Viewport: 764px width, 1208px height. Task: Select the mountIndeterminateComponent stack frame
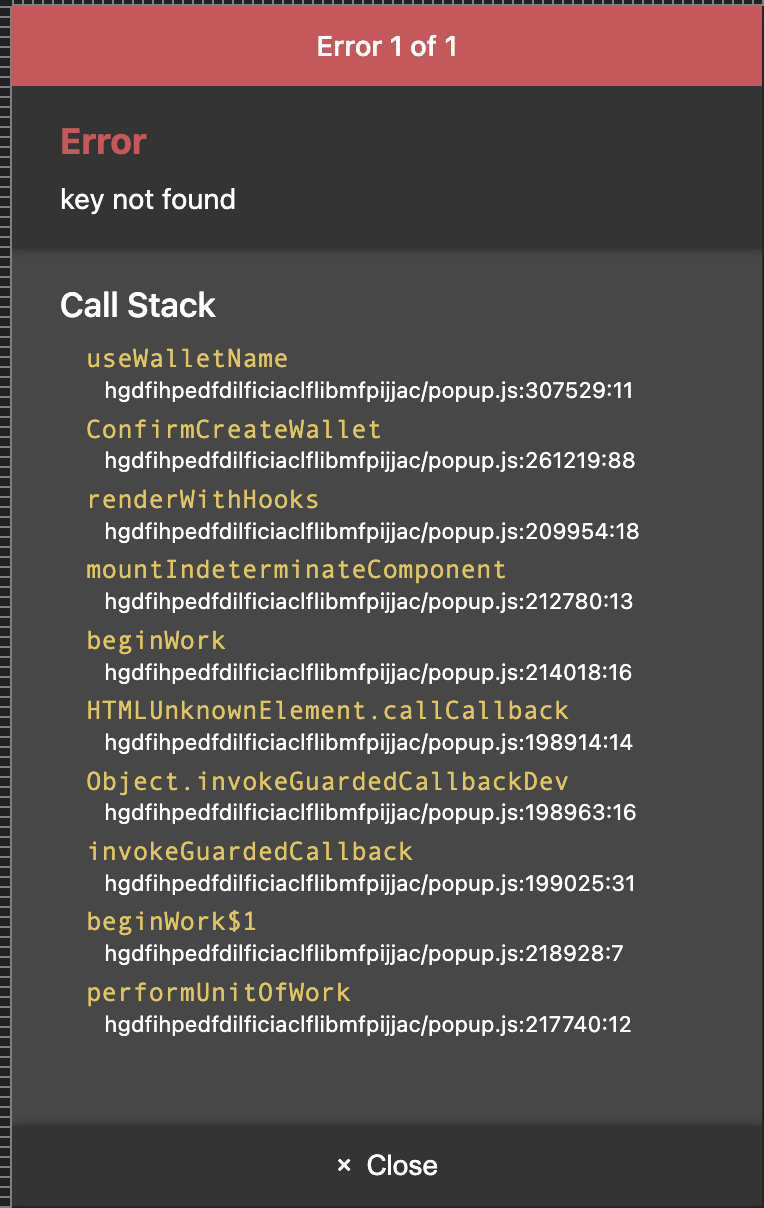(296, 569)
